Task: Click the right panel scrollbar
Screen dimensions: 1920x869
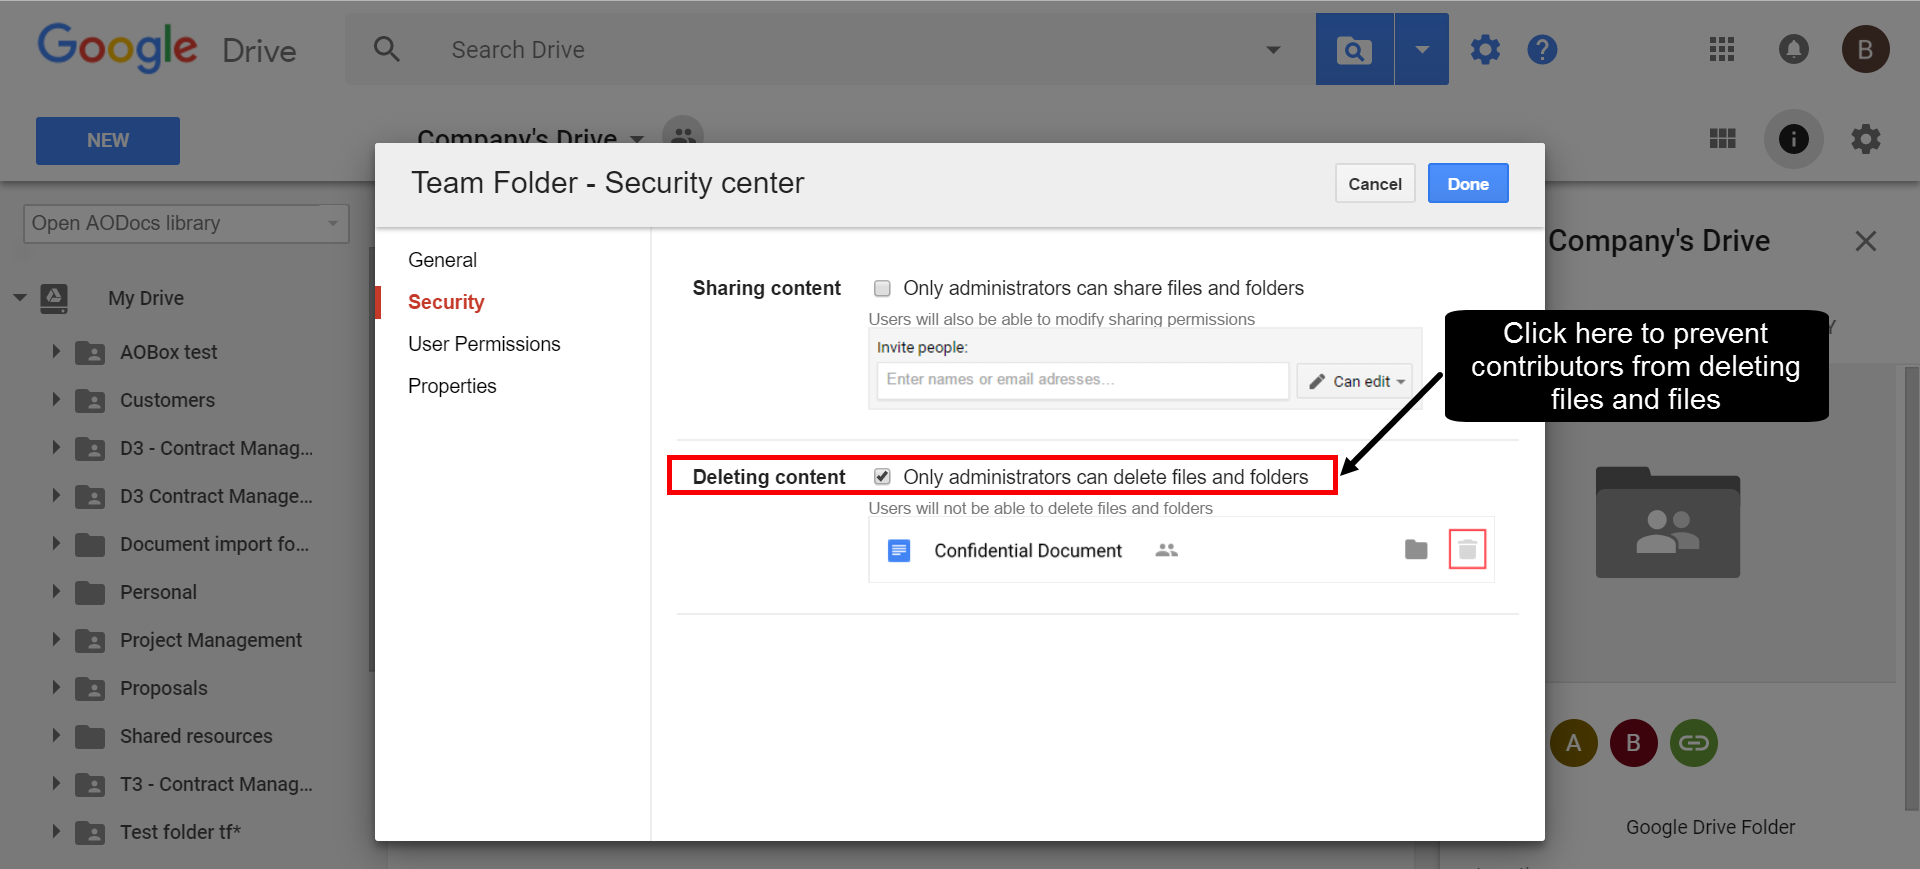Action: (x=1912, y=588)
